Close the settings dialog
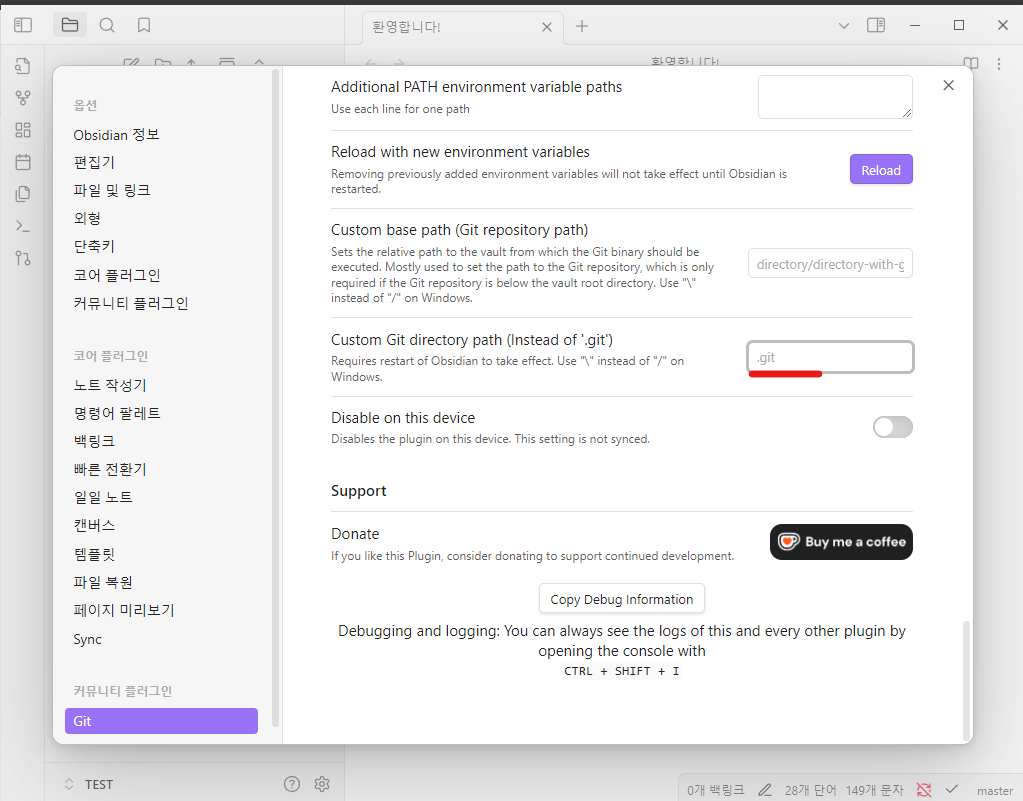The width and height of the screenshot is (1023, 801). 949,85
